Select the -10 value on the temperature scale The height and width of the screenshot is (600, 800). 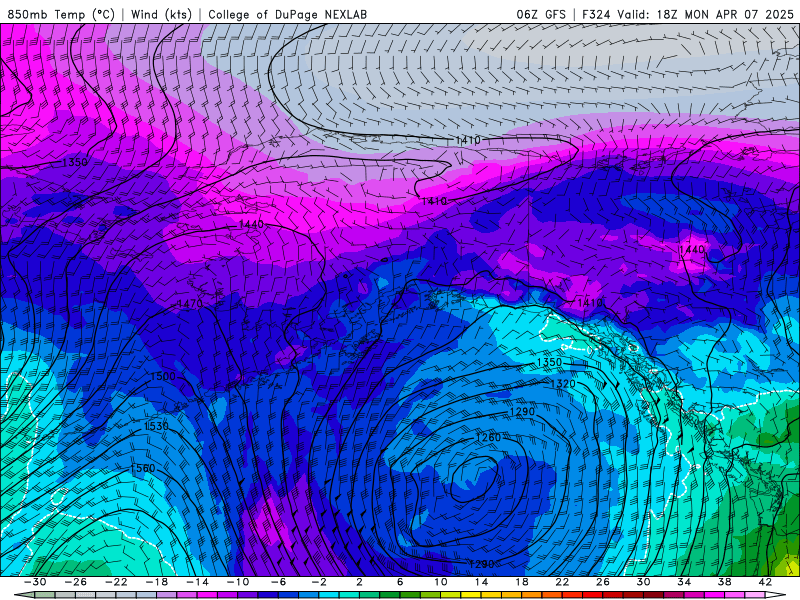(x=238, y=582)
